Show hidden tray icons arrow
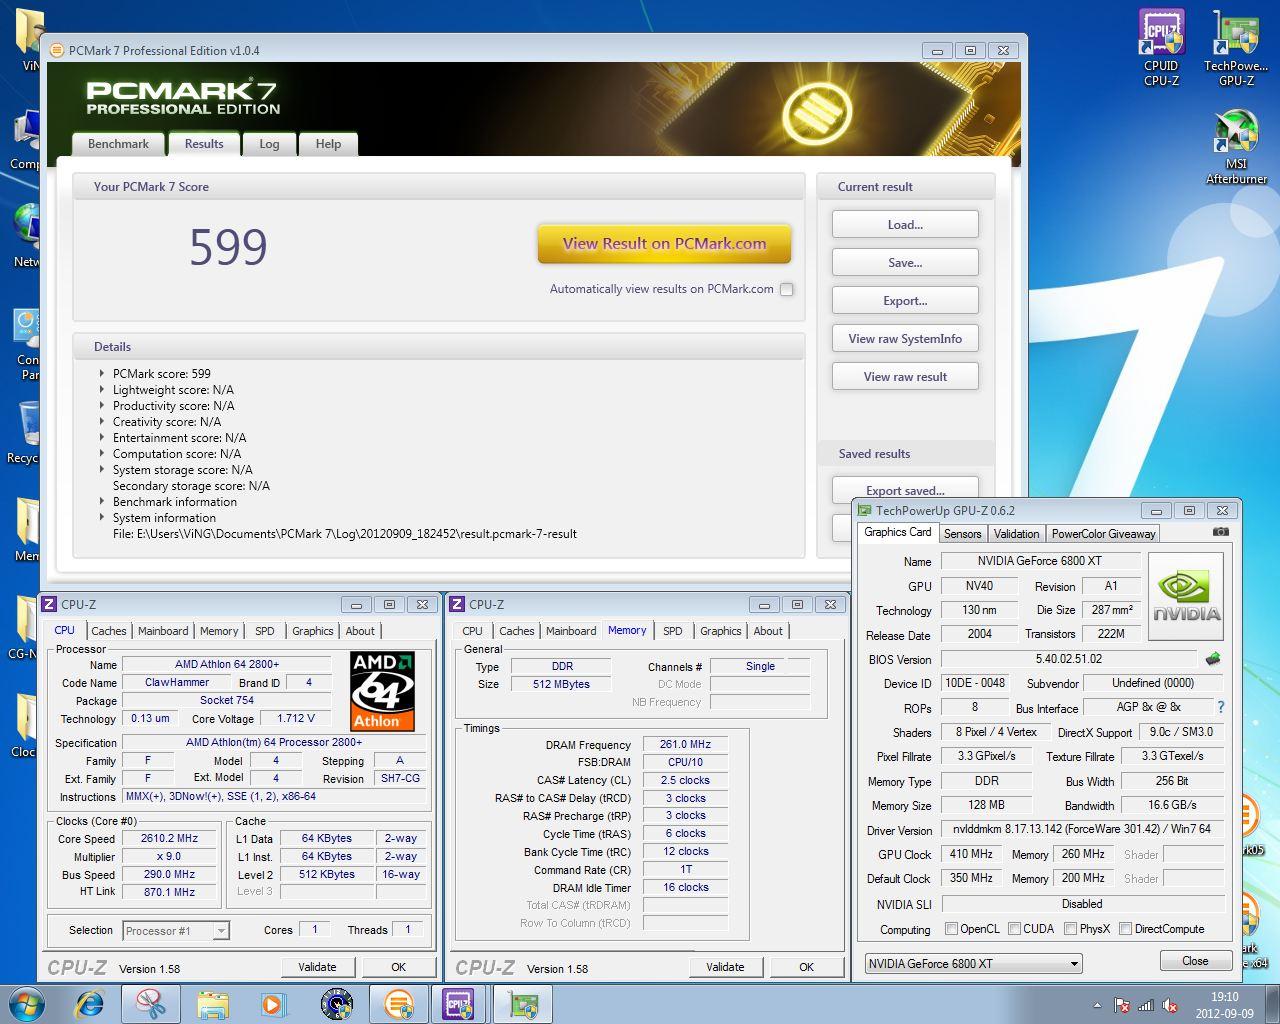This screenshot has height=1024, width=1280. click(1097, 1005)
